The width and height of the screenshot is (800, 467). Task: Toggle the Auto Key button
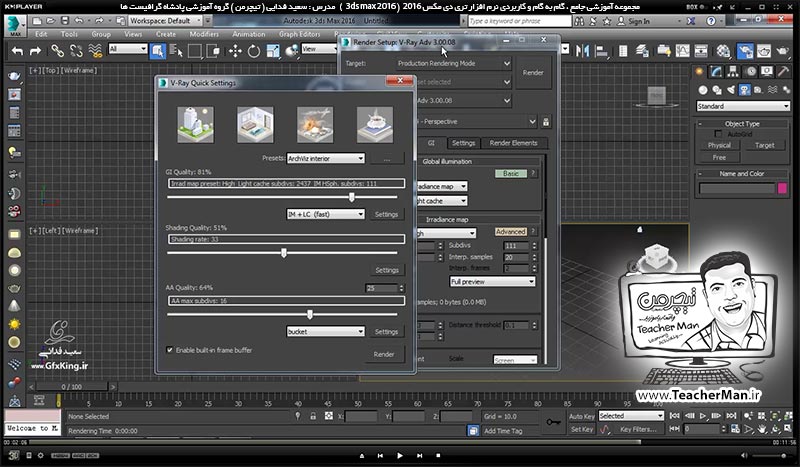click(582, 416)
